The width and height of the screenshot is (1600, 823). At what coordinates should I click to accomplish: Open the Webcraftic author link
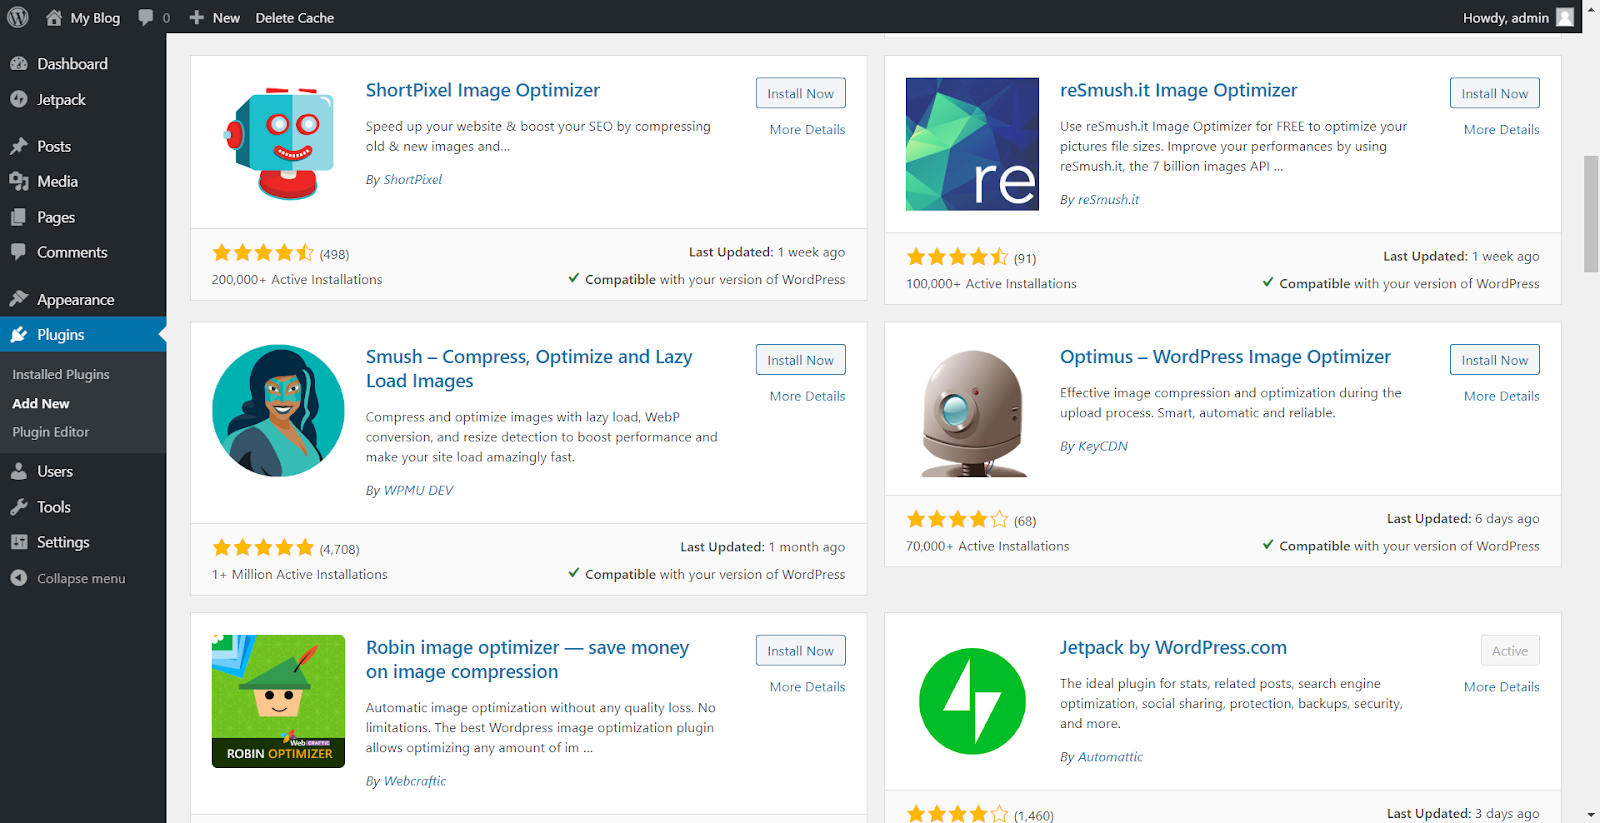point(415,781)
